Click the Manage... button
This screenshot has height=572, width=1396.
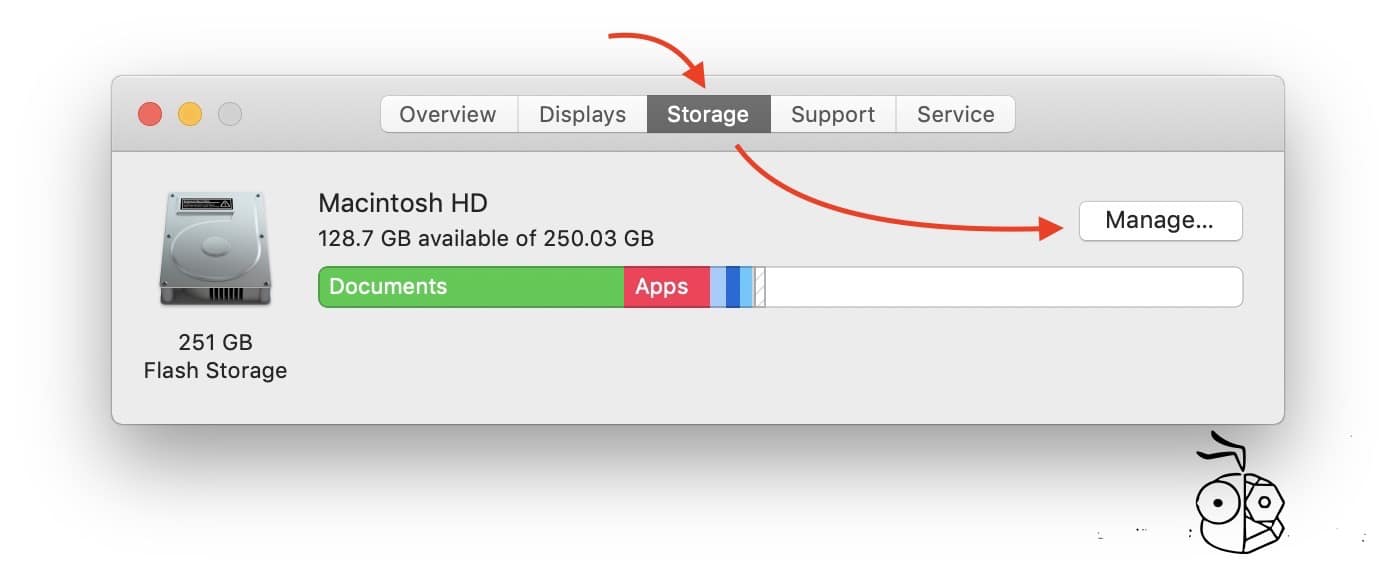[1160, 221]
